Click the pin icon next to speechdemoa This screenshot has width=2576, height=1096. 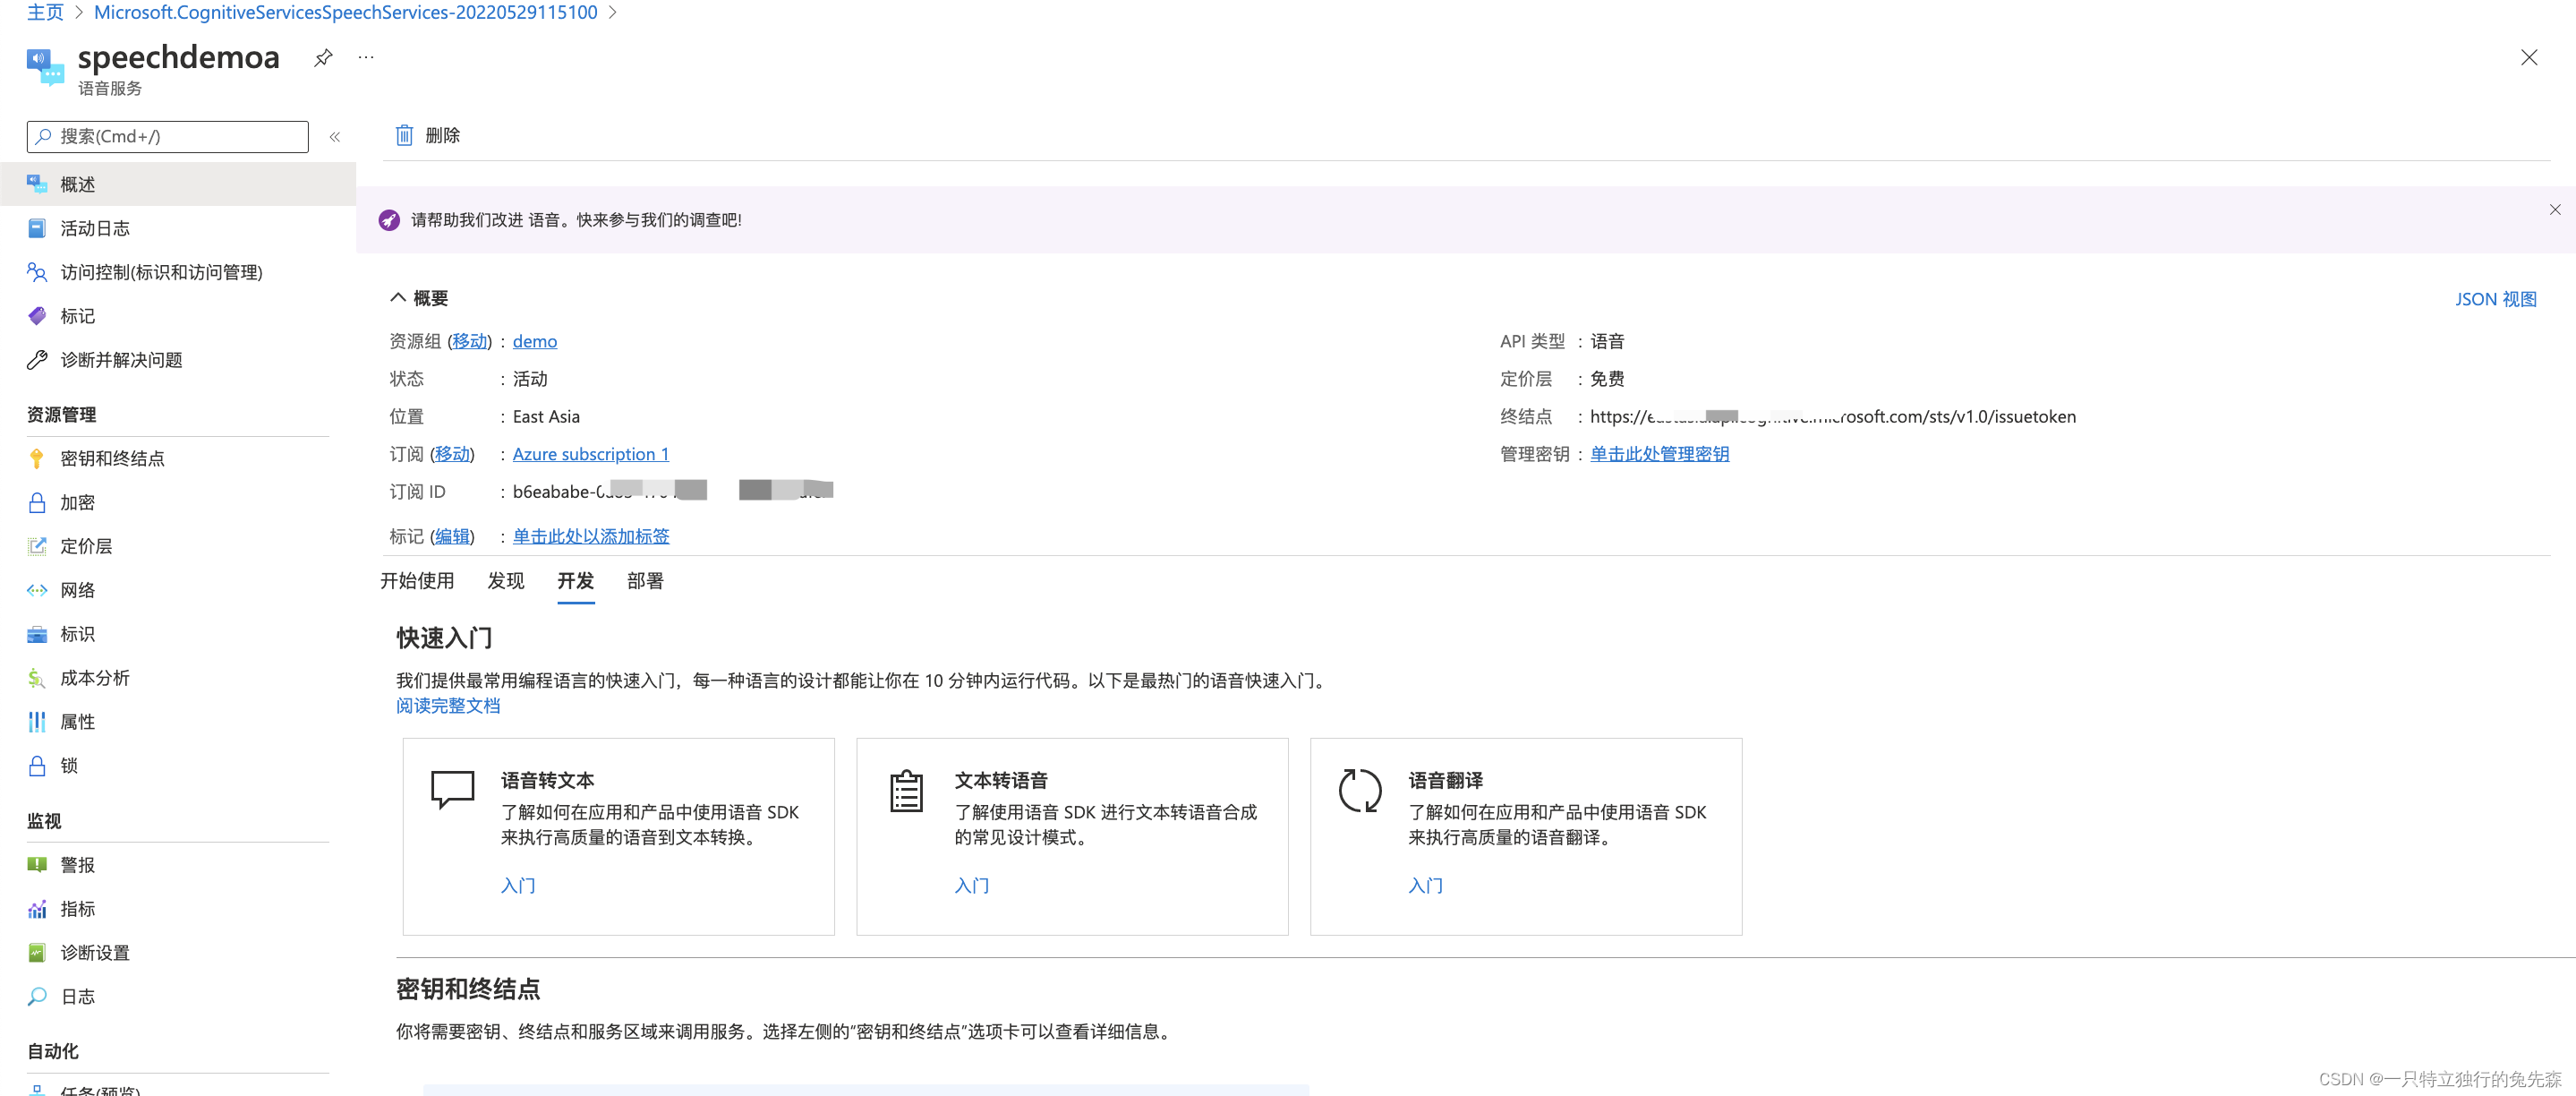[x=322, y=58]
